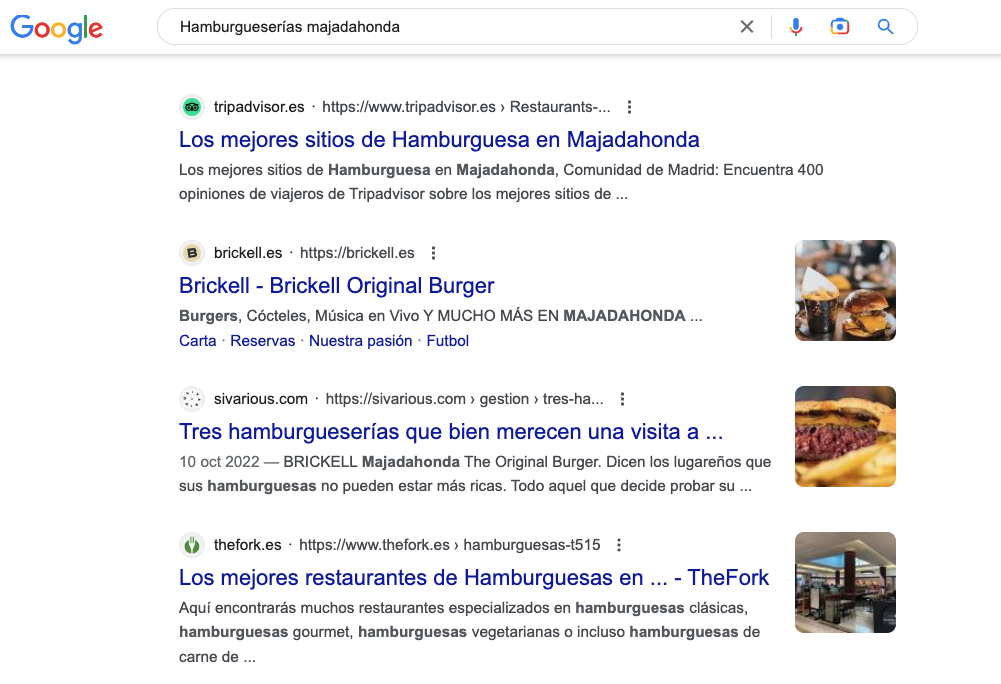This screenshot has height=684, width=1001.
Task: Click the '10 oct 2022' date text
Action: 219,462
